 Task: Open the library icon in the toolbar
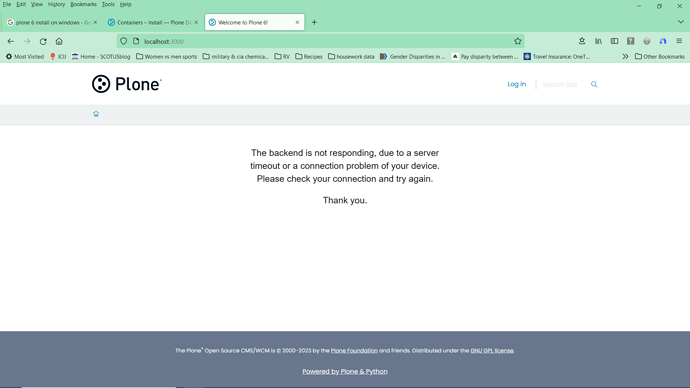pyautogui.click(x=598, y=41)
